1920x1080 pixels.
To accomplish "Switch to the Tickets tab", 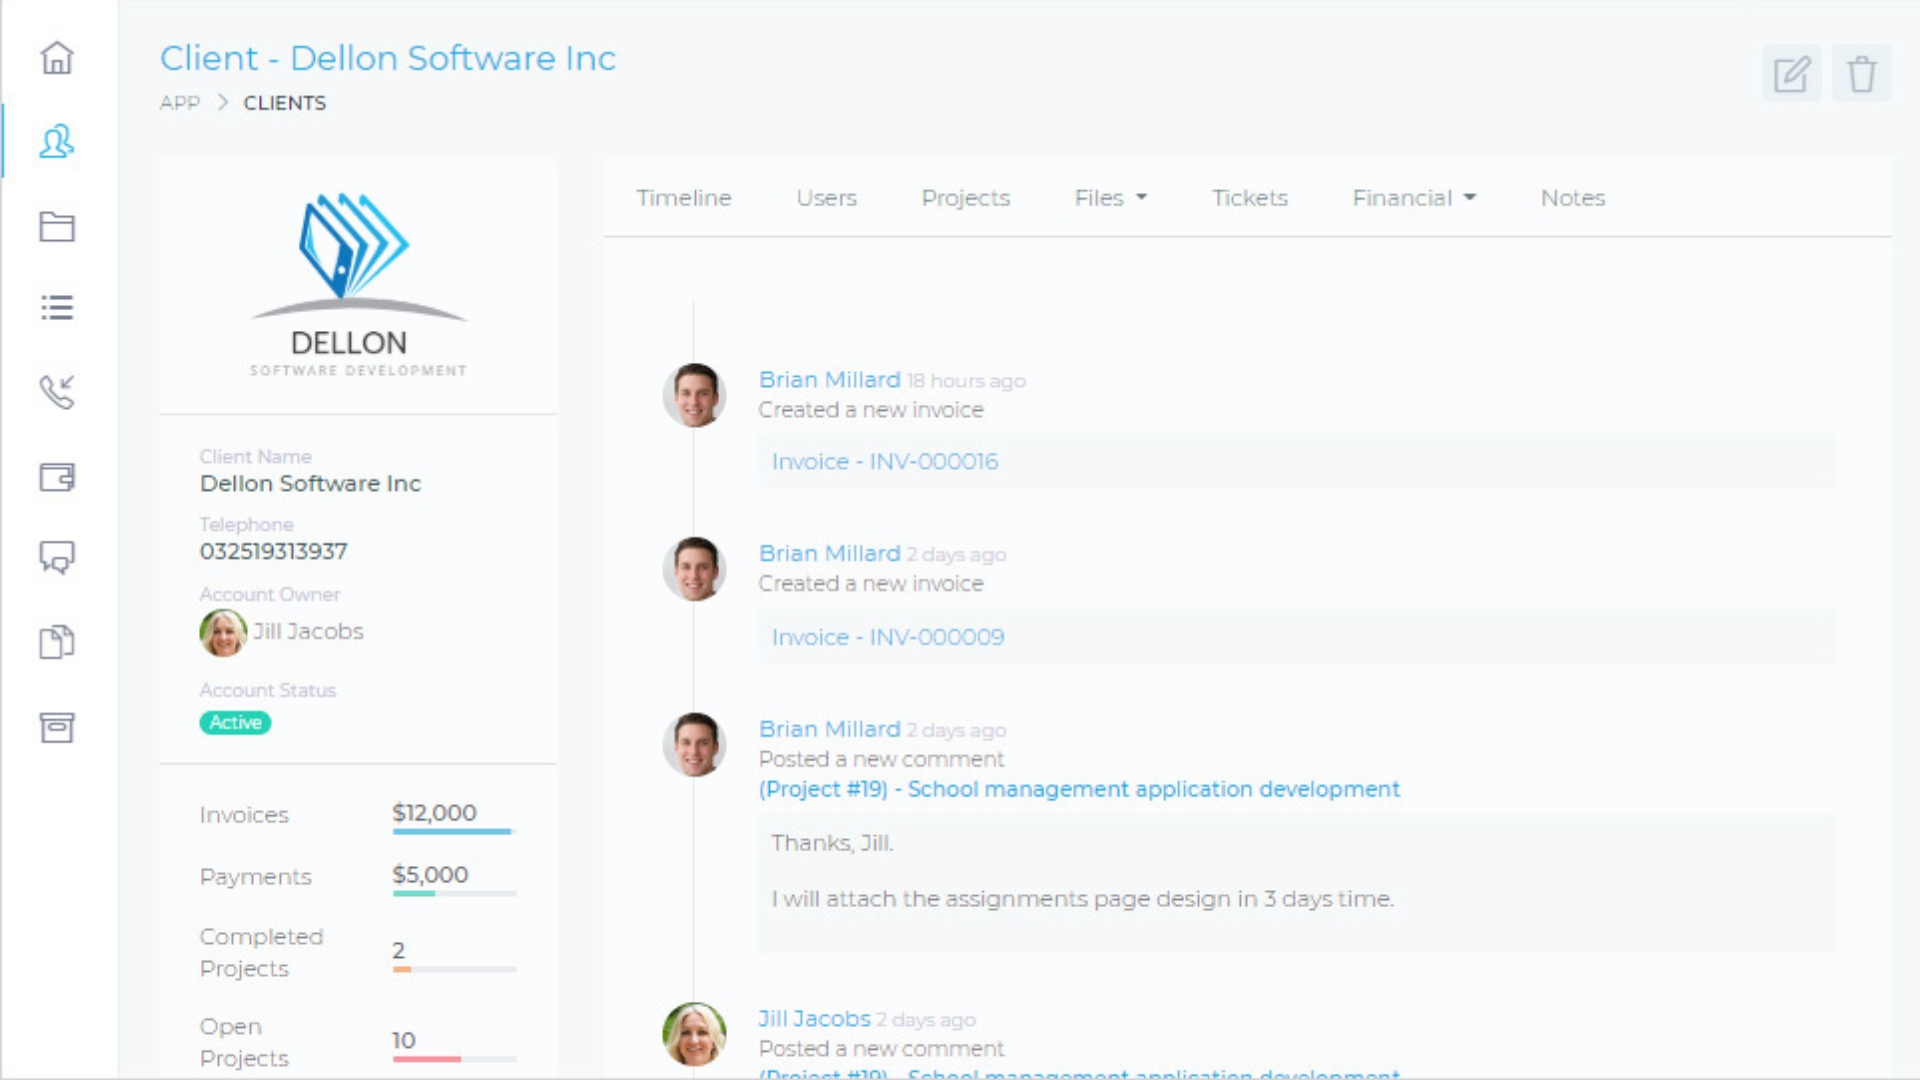I will point(1249,198).
